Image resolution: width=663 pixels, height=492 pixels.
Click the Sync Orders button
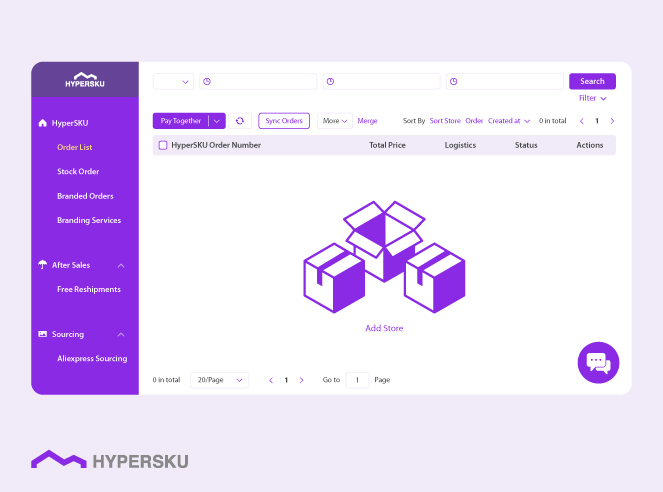click(284, 121)
